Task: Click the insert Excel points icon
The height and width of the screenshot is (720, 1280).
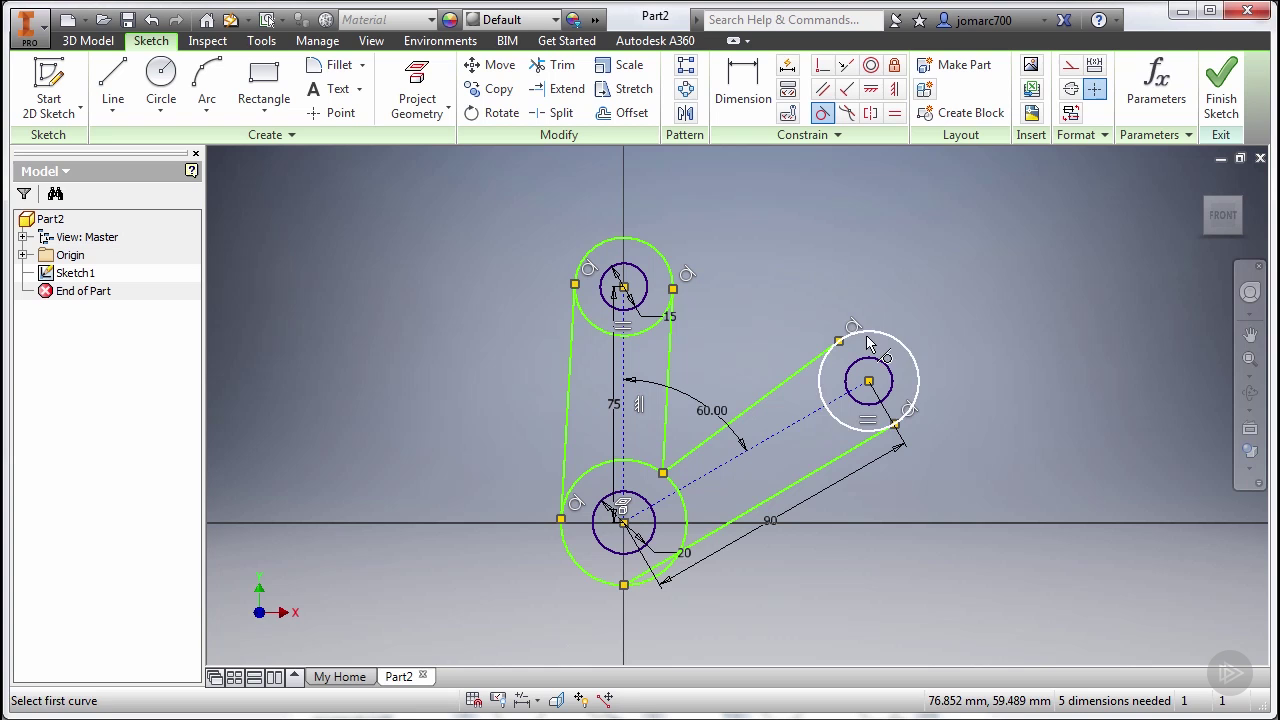Action: [x=1031, y=89]
